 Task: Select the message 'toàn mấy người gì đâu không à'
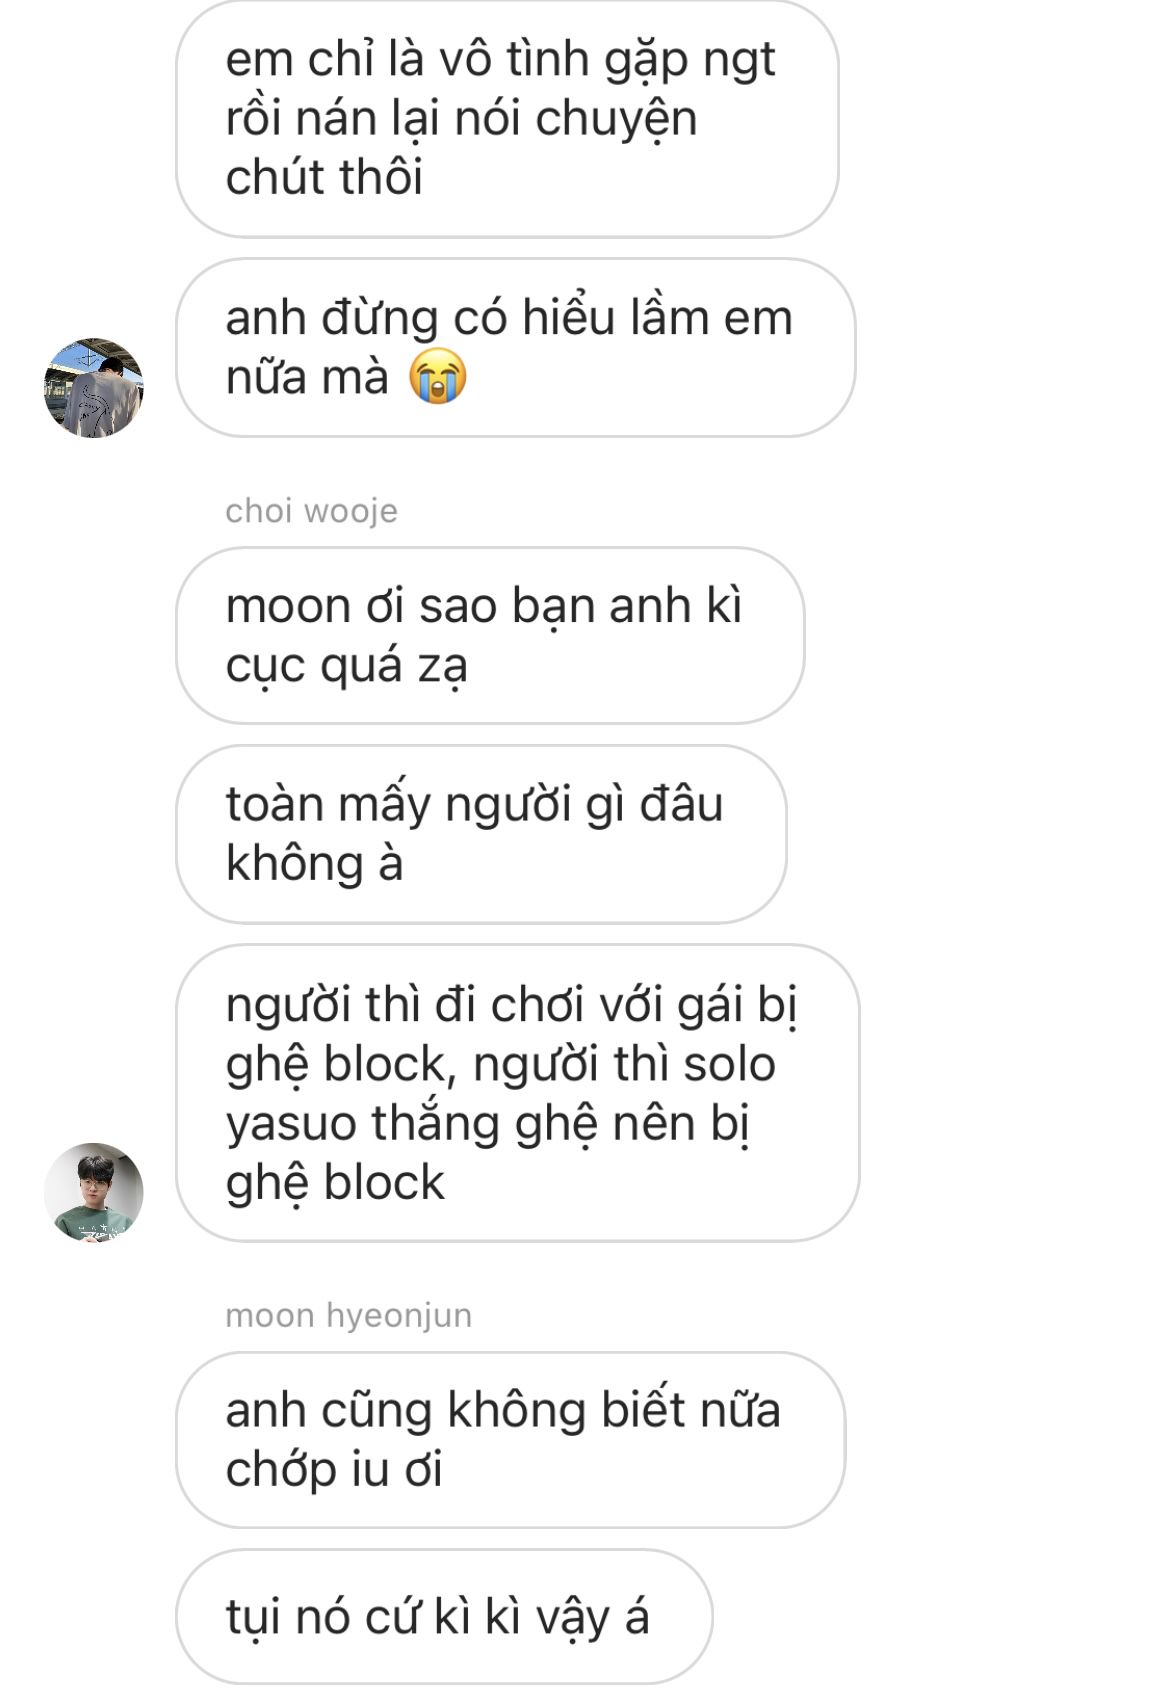(x=481, y=834)
